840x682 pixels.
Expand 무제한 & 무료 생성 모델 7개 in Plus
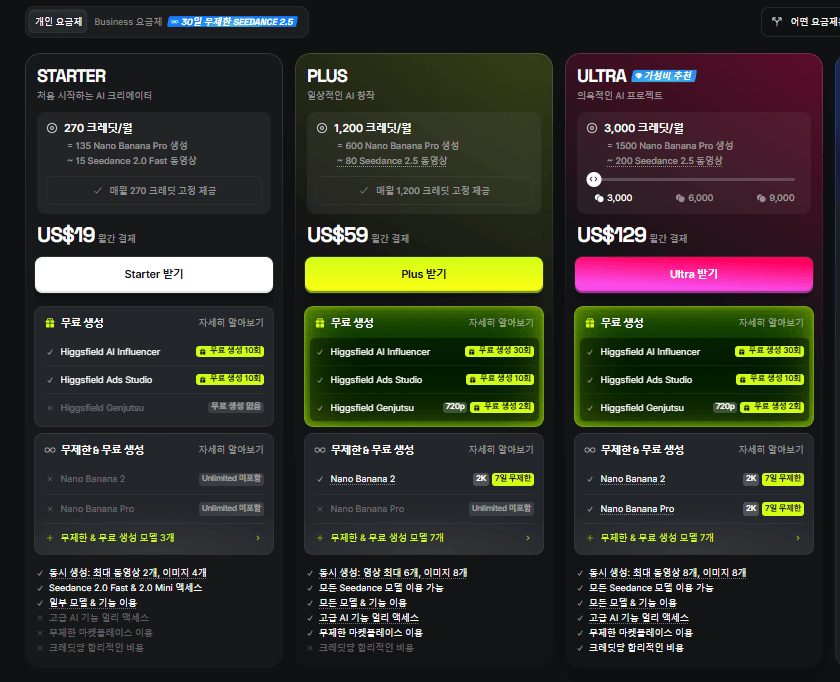click(x=424, y=537)
